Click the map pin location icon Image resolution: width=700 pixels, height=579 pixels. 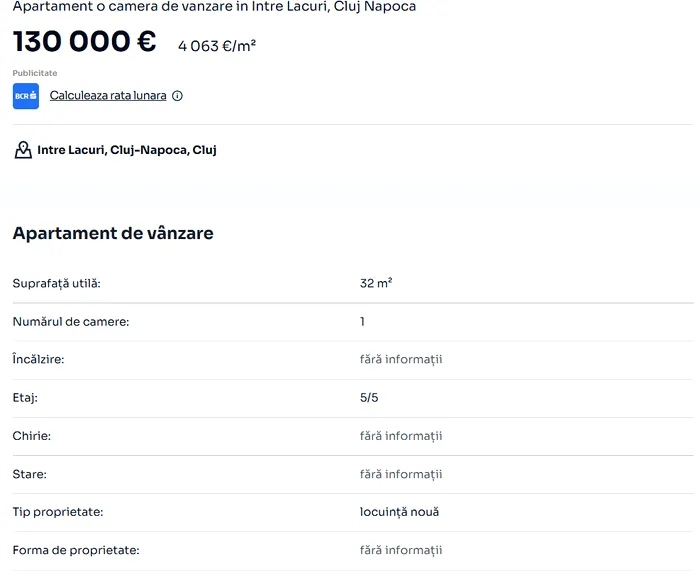pos(23,150)
